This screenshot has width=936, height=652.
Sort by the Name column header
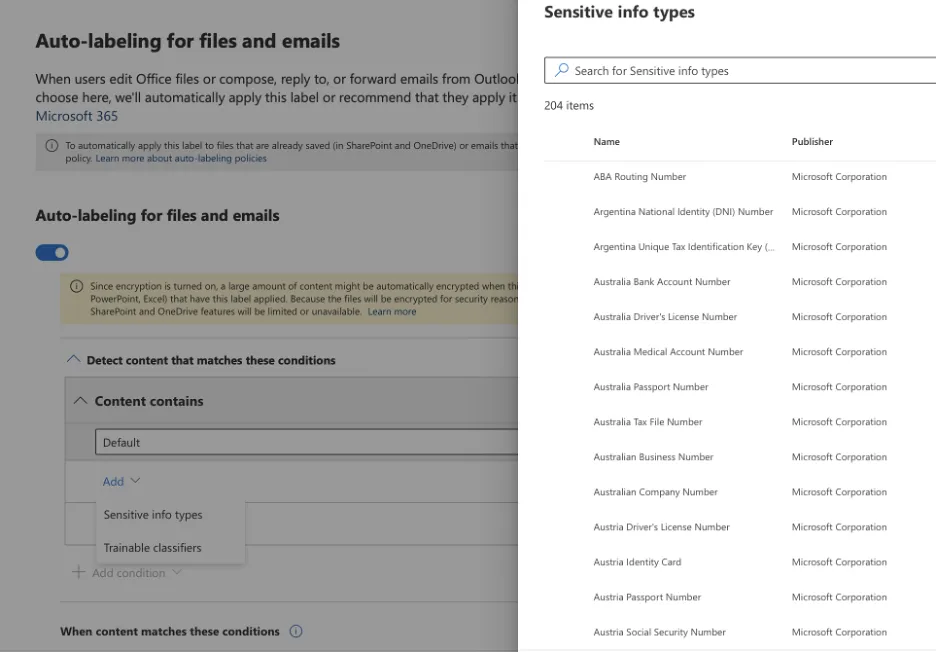(606, 142)
